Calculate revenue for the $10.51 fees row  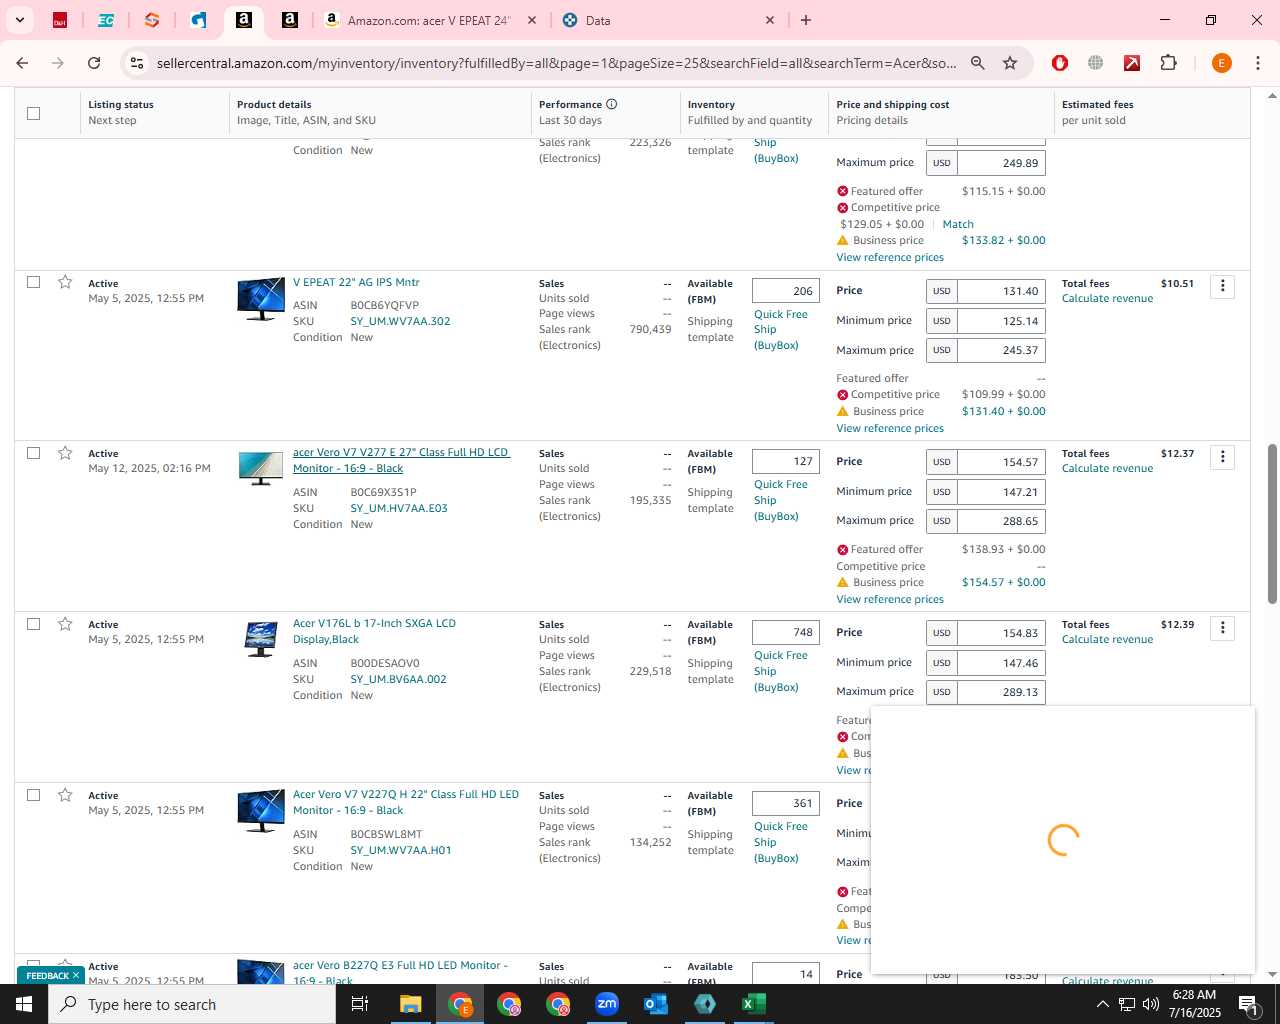point(1107,298)
